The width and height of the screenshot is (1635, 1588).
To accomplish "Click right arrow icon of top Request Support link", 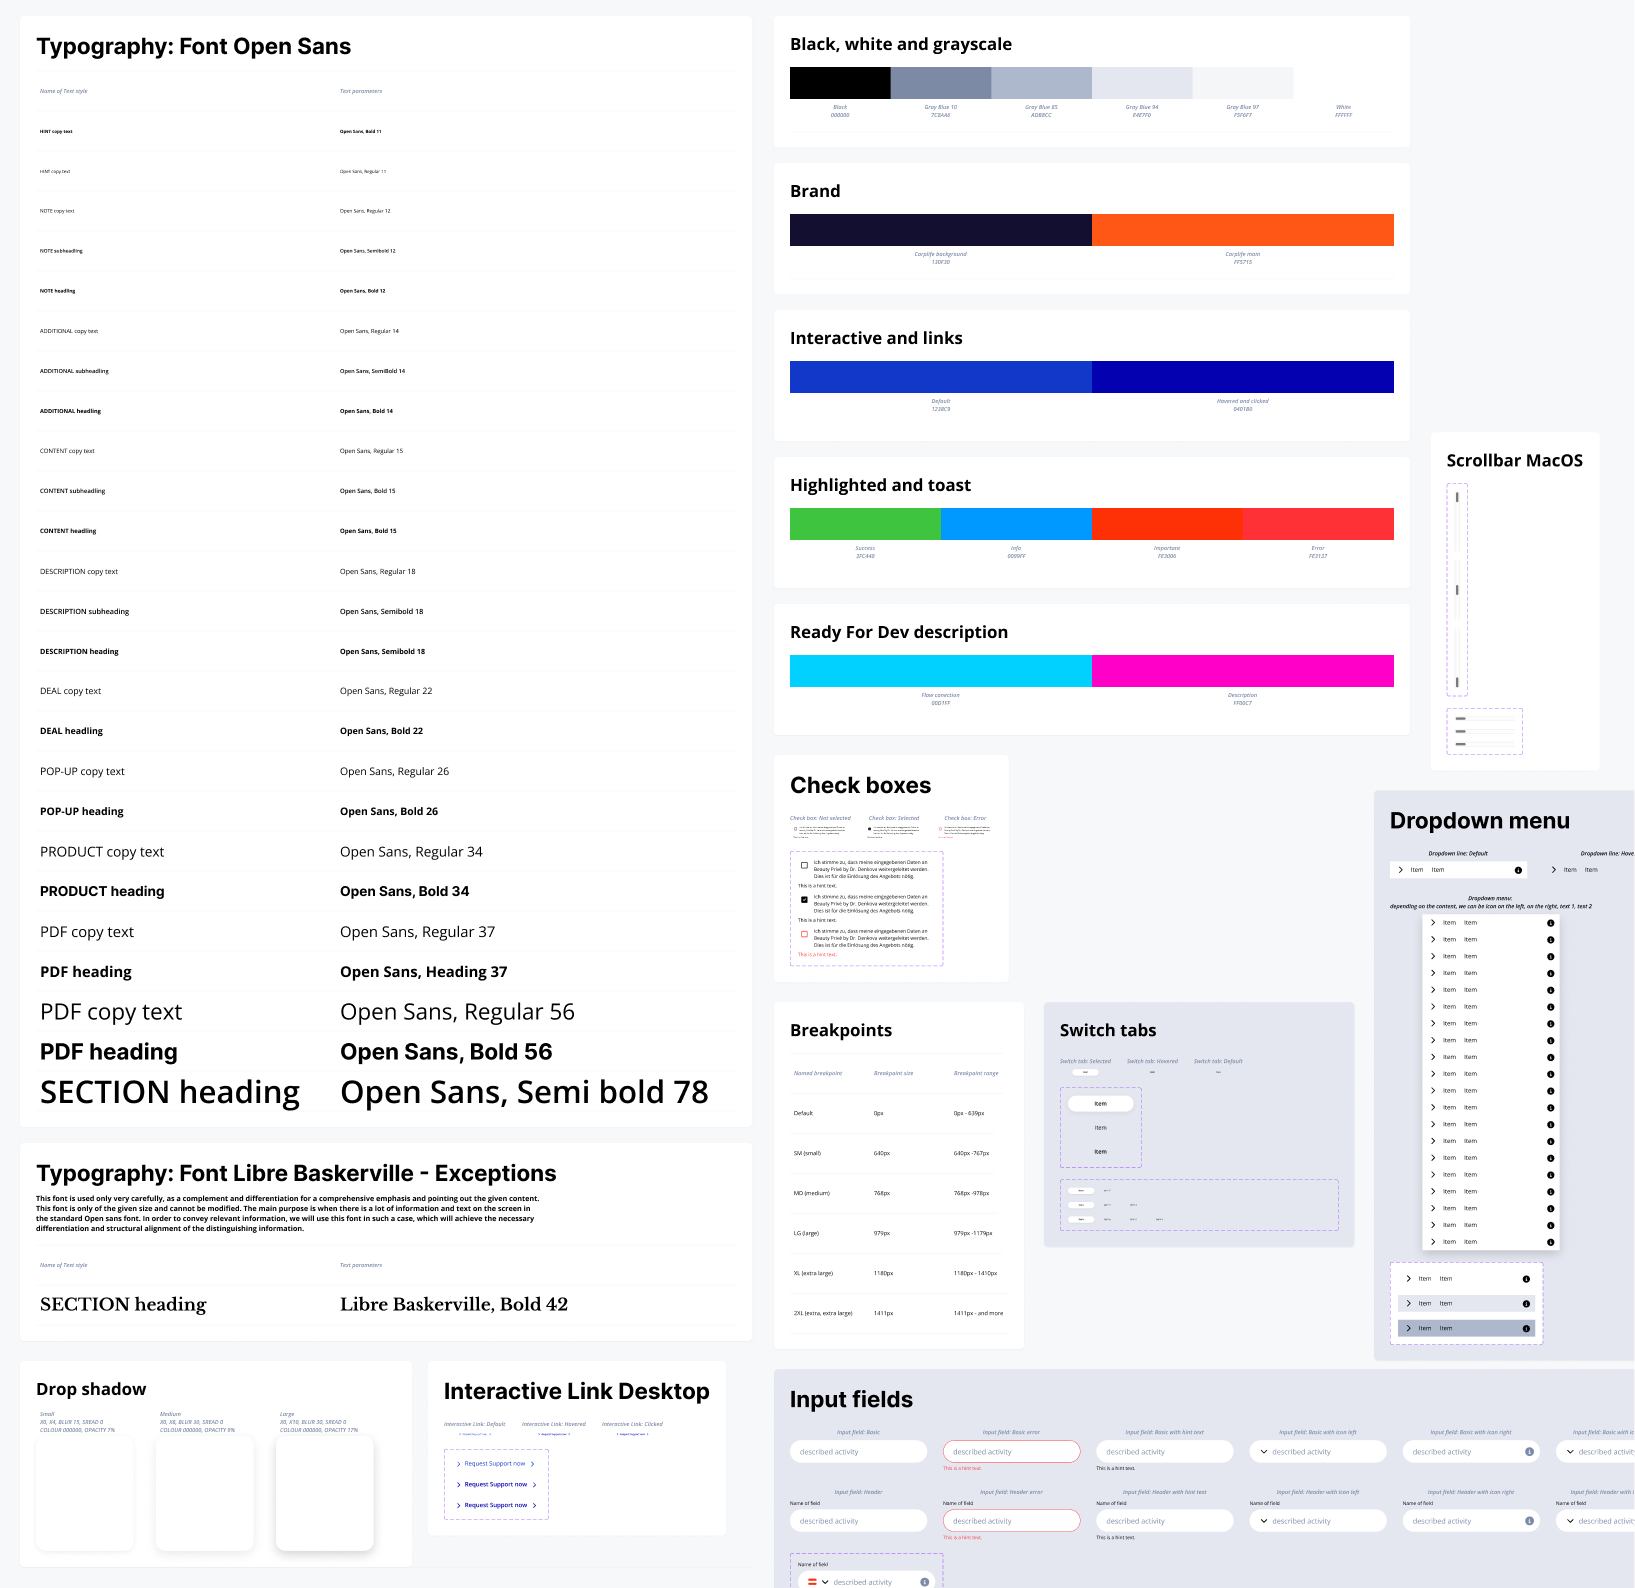I will pyautogui.click(x=532, y=1464).
